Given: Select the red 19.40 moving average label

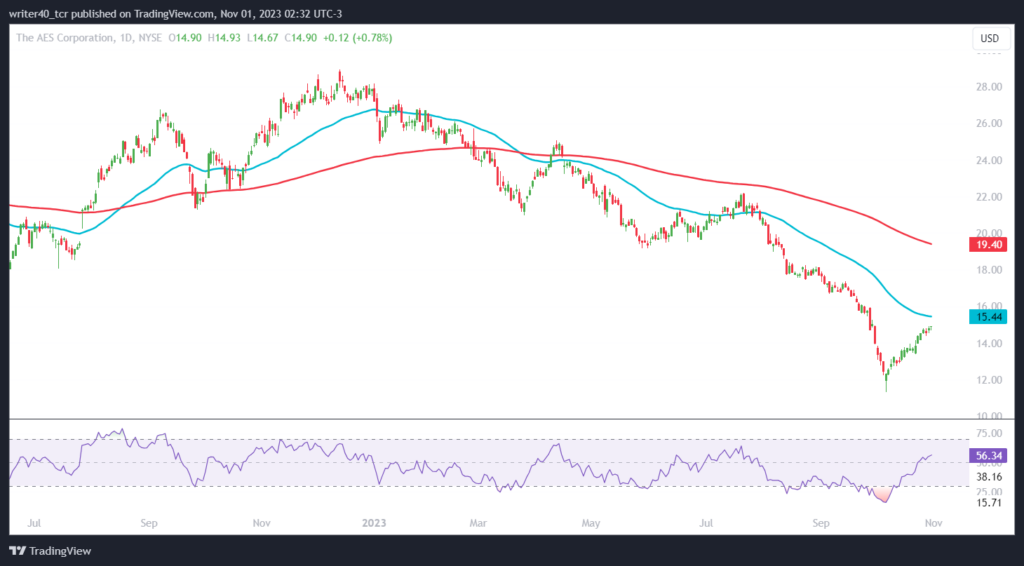Looking at the screenshot, I should (988, 245).
